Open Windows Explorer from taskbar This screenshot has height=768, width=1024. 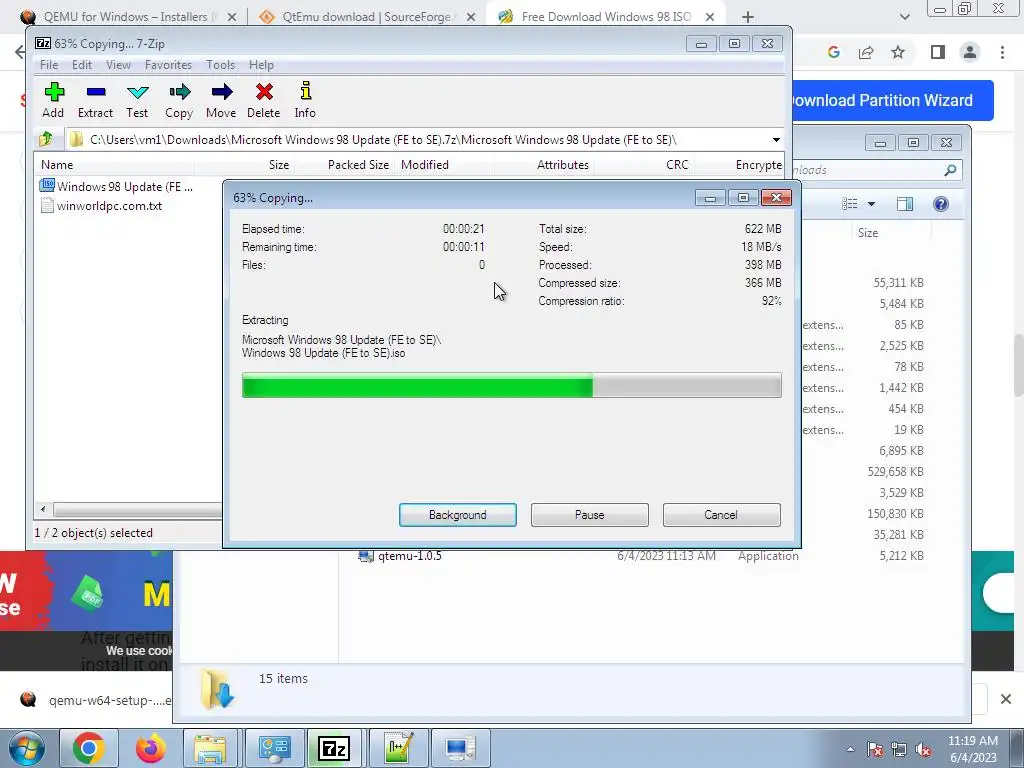point(210,748)
